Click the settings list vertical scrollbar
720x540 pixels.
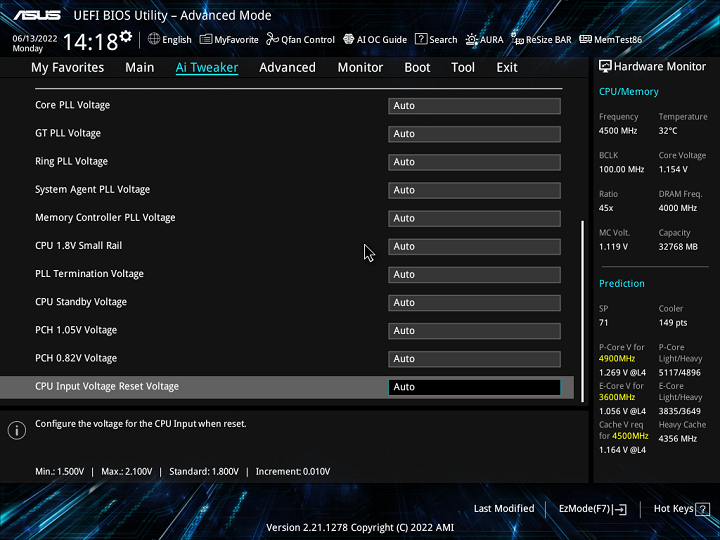582,300
